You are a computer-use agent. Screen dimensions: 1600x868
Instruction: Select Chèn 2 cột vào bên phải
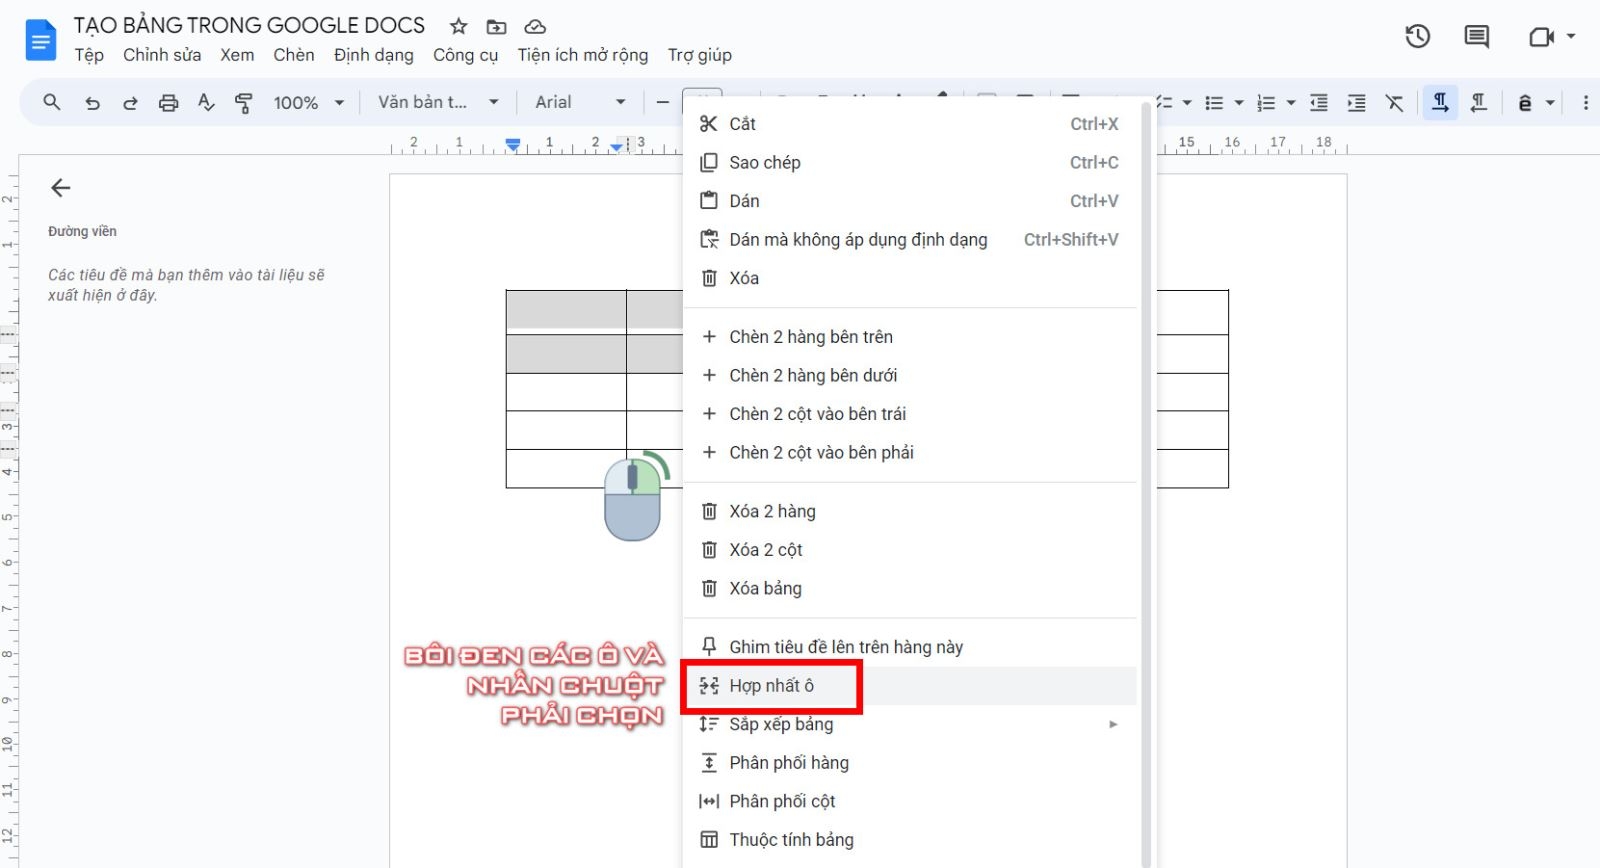pos(910,452)
